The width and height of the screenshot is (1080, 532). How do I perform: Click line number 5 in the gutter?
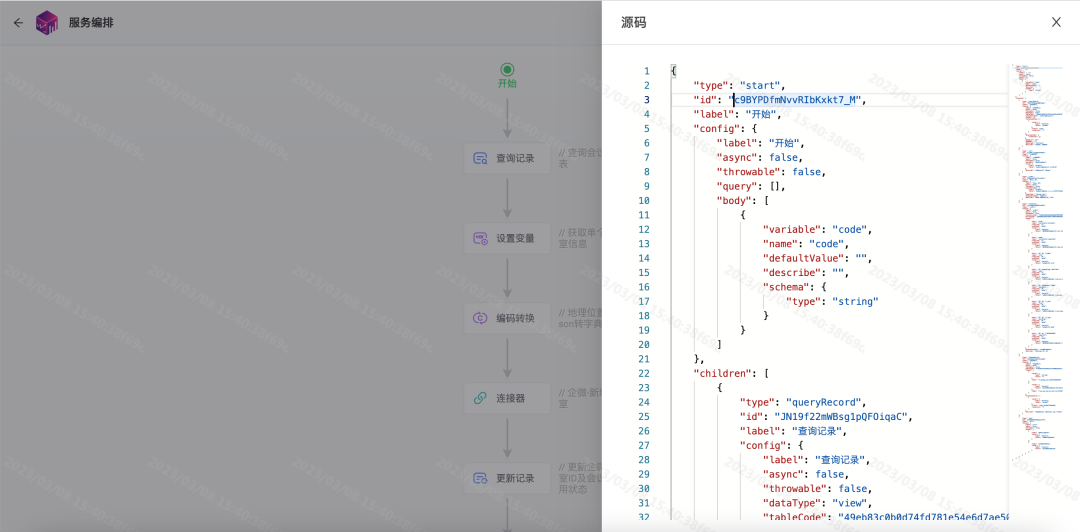click(646, 129)
